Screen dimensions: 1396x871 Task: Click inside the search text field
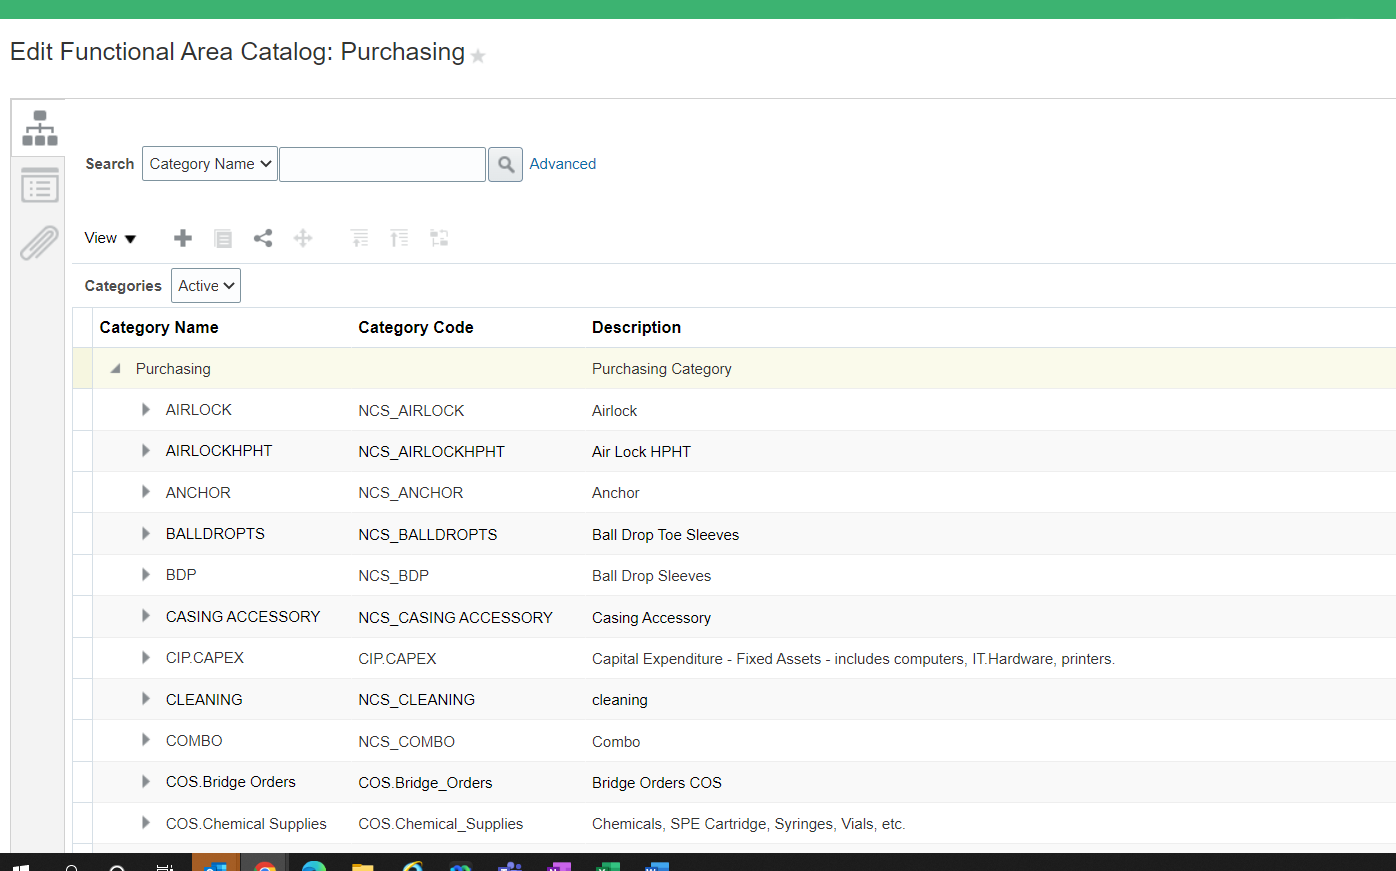tap(382, 163)
